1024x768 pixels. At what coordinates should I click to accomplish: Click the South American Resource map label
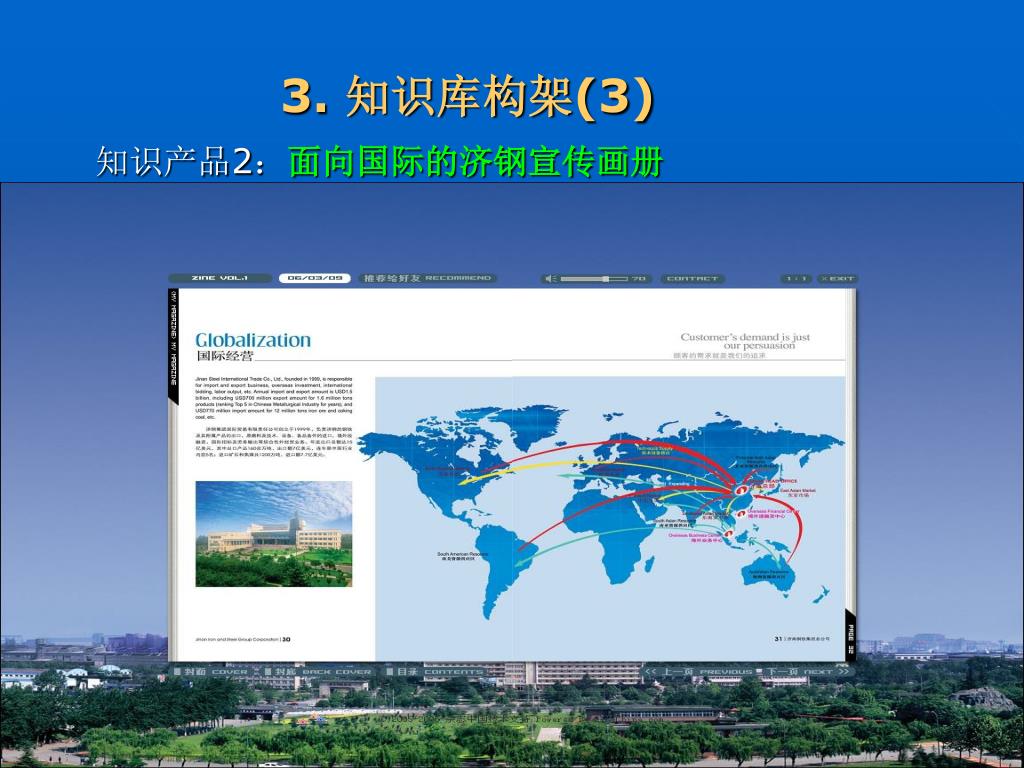(462, 556)
